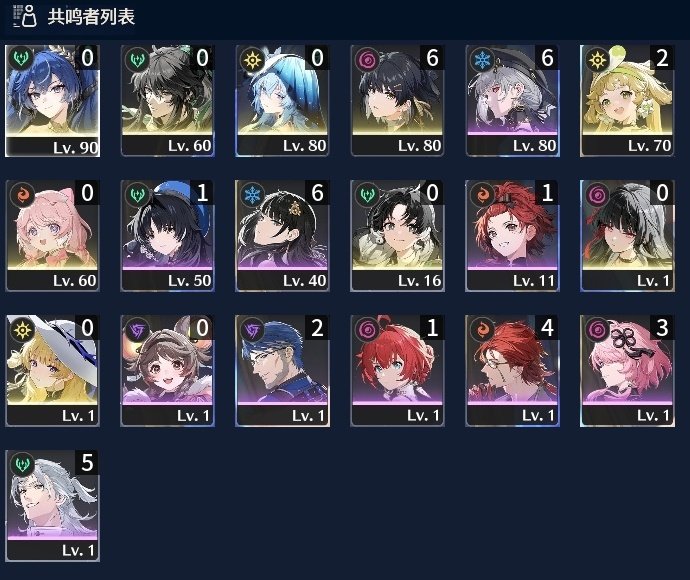Image resolution: width=690 pixels, height=580 pixels.
Task: Select the blonde Lv. 70 character card
Action: click(628, 101)
